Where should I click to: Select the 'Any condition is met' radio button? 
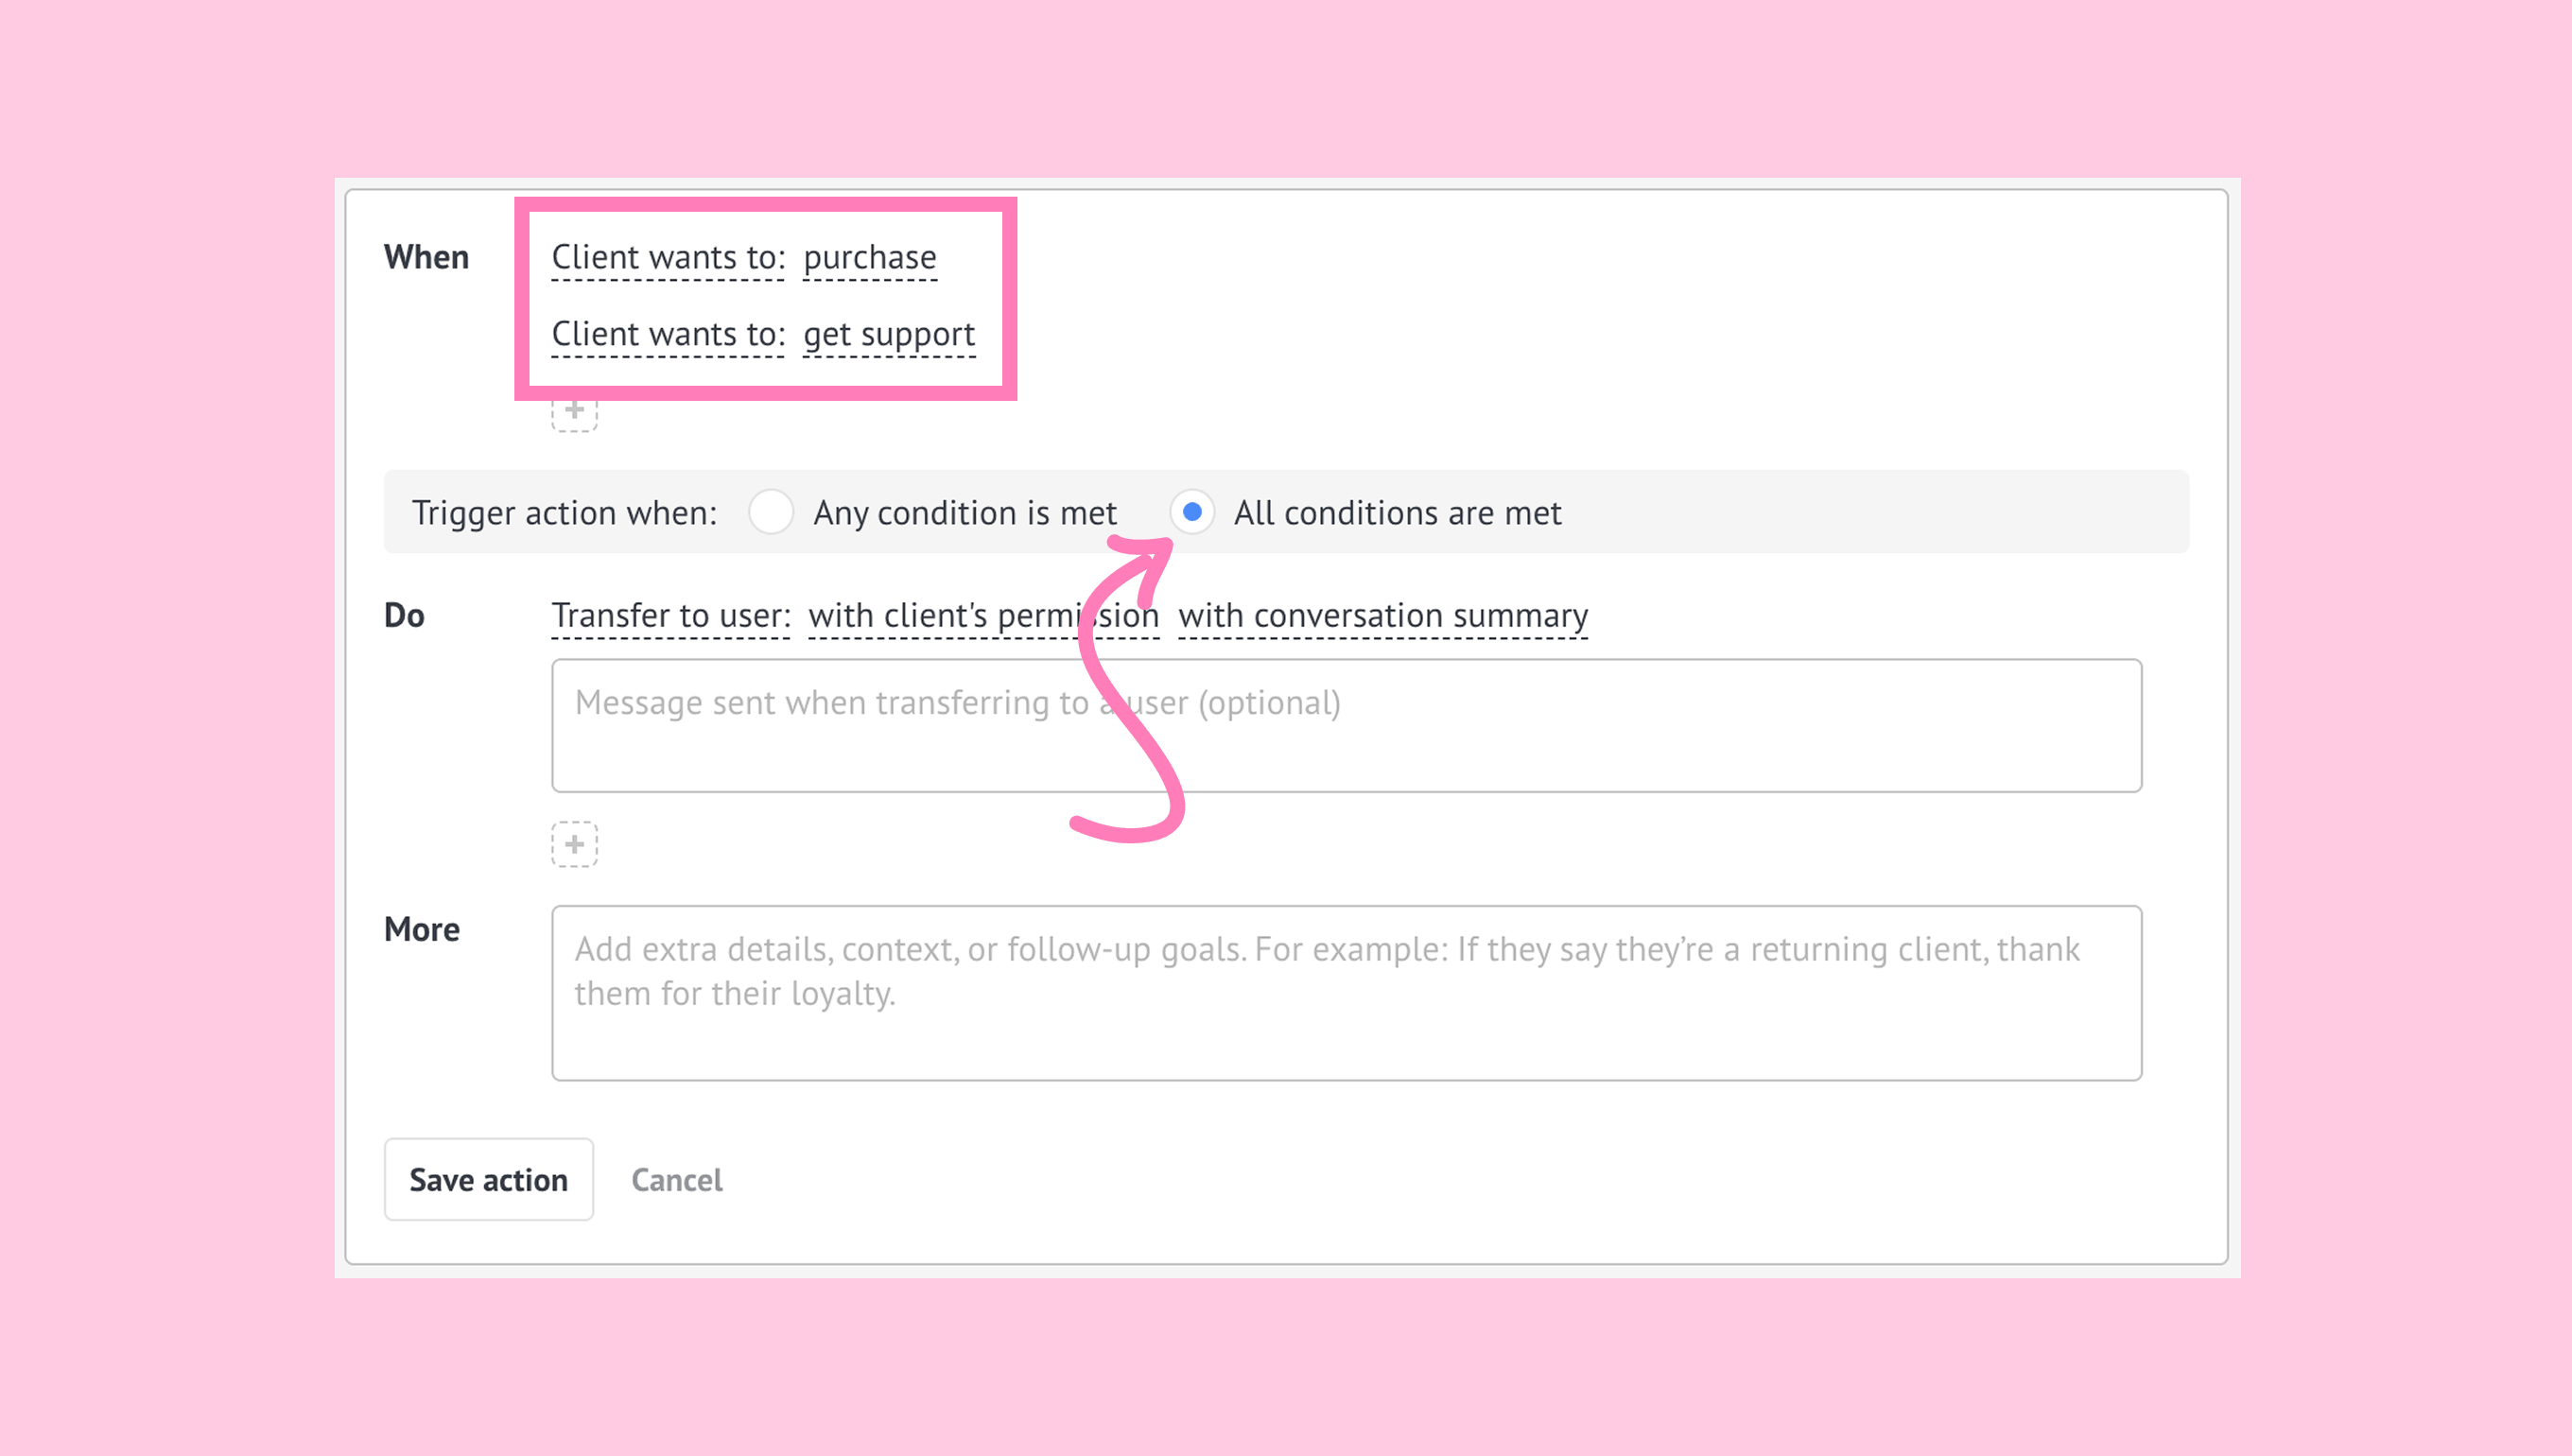pyautogui.click(x=771, y=512)
